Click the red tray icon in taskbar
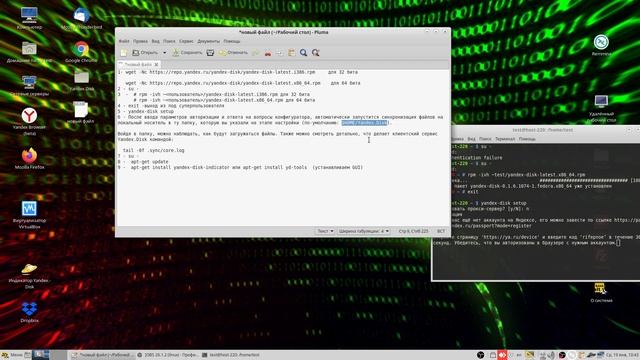640x360 pixels. click(502, 355)
